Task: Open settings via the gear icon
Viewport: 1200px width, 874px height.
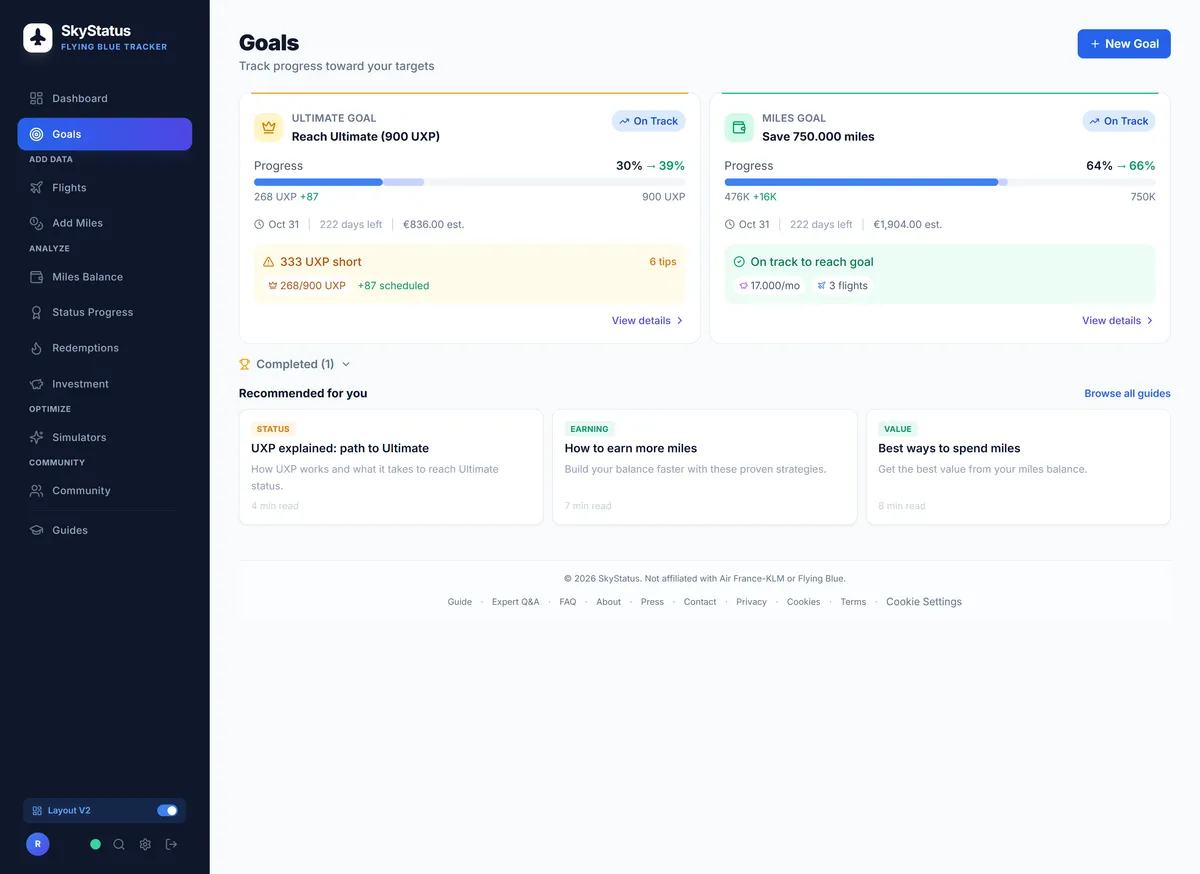Action: coord(144,844)
